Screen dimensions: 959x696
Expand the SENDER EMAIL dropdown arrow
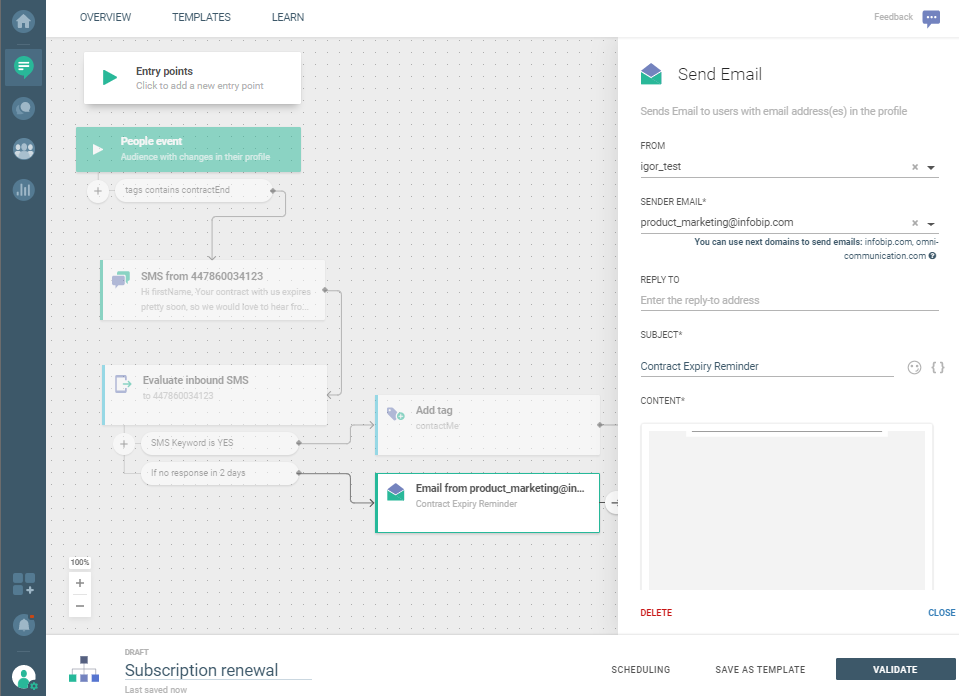[931, 224]
